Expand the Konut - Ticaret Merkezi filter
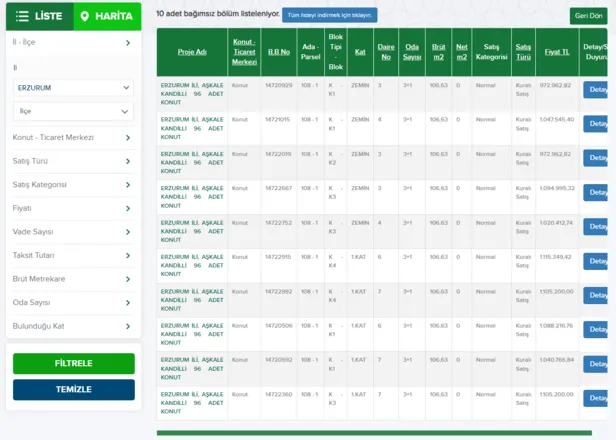 tap(72, 137)
